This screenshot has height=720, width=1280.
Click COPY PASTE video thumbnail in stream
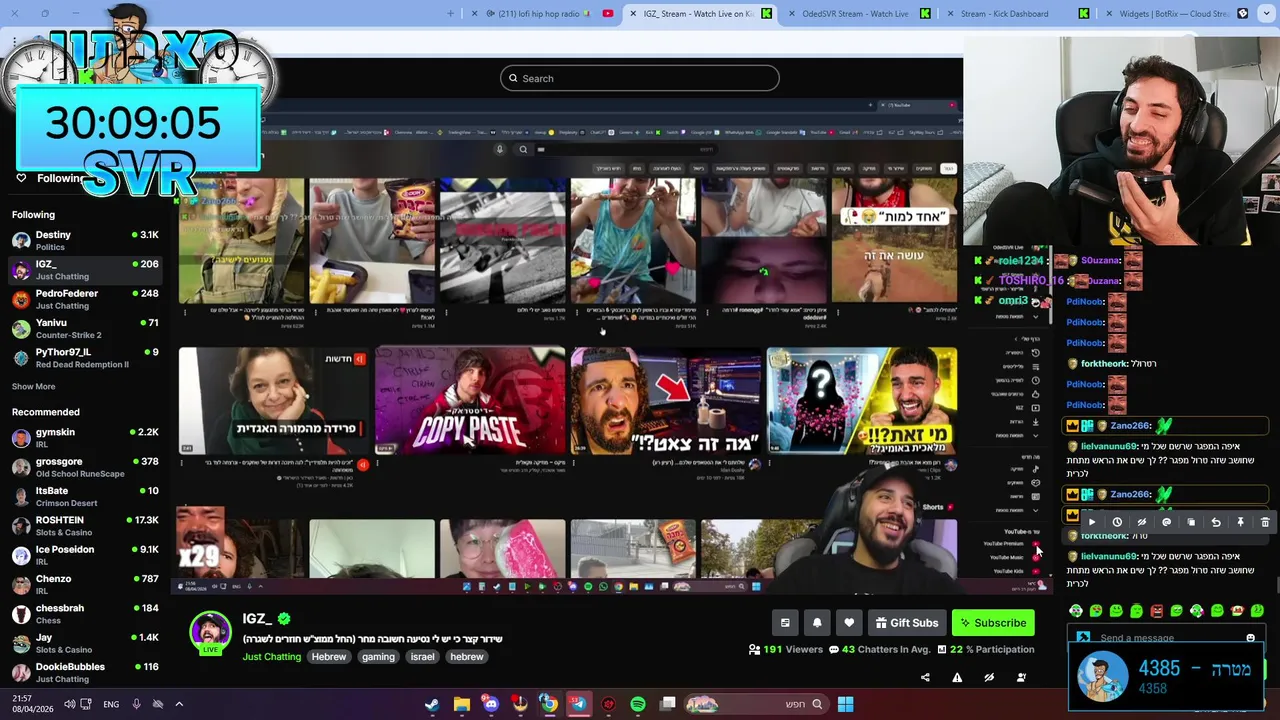pyautogui.click(x=469, y=401)
